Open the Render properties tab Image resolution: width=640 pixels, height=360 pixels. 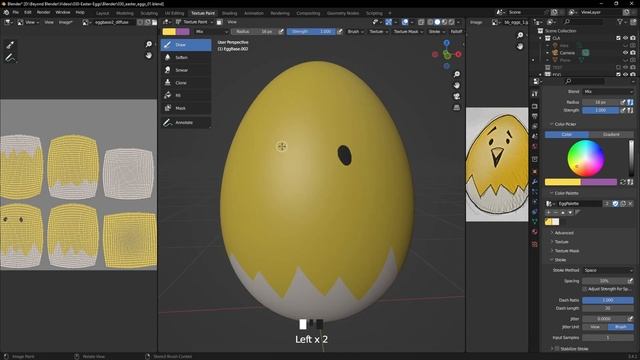[x=535, y=106]
